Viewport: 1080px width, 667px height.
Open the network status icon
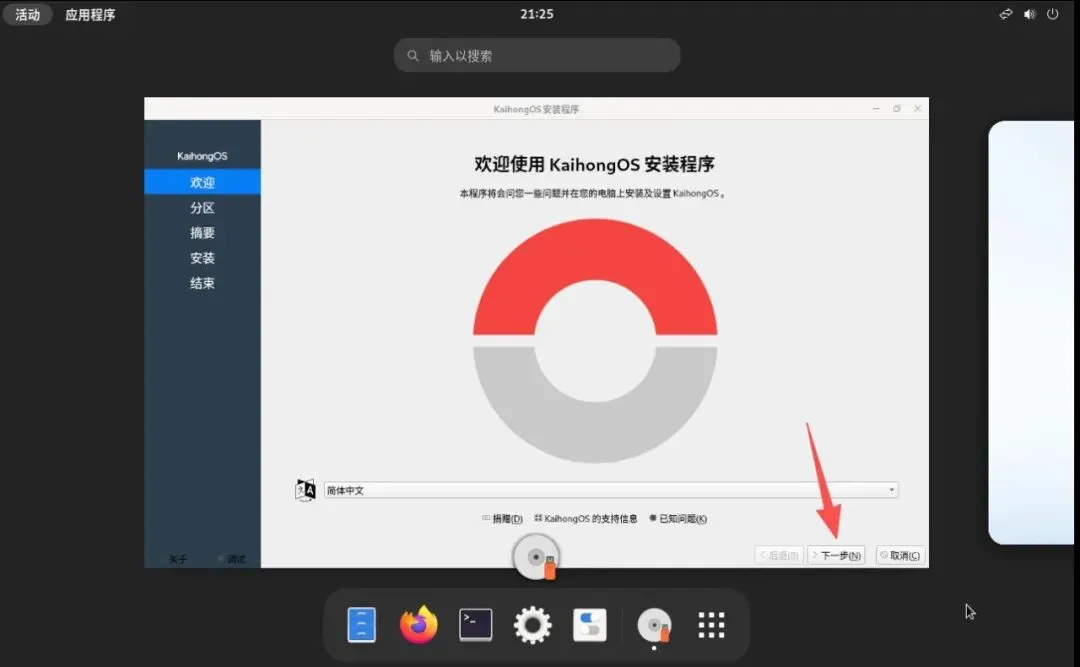pos(1006,14)
